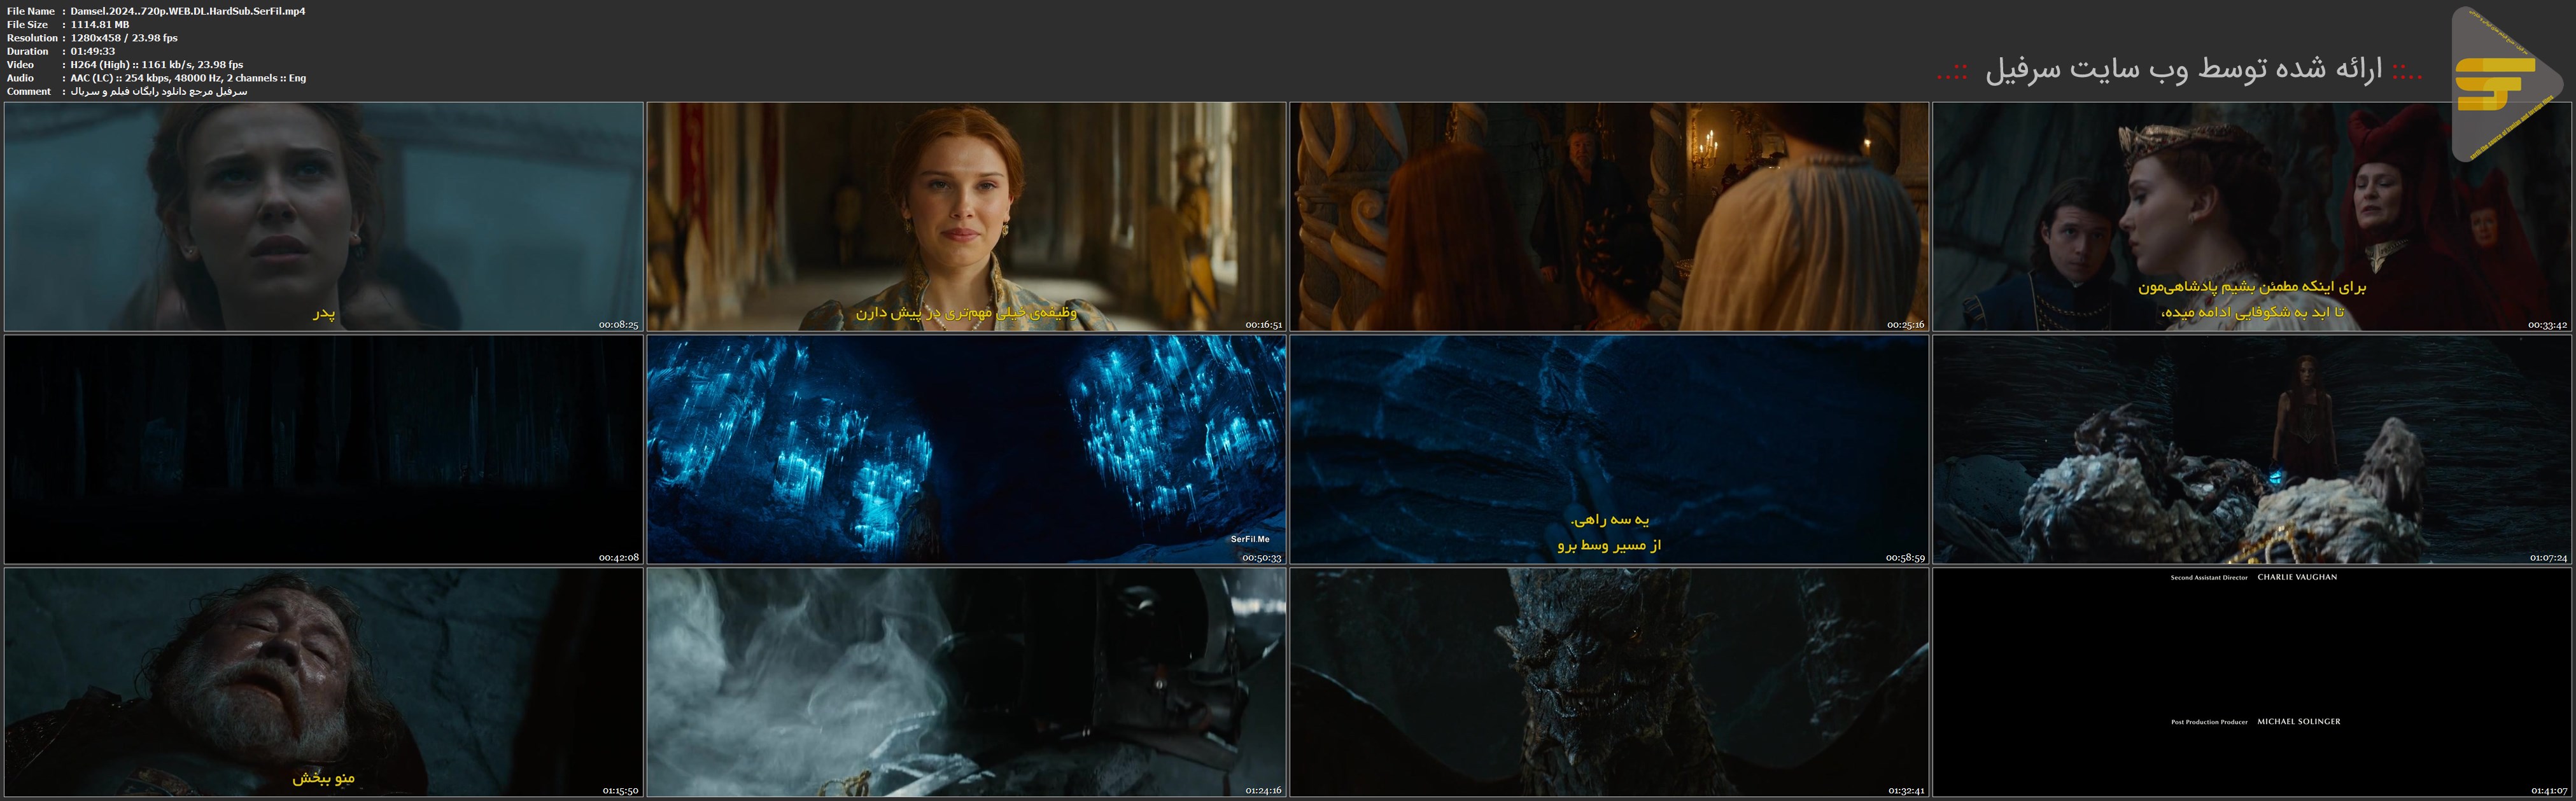This screenshot has width=2576, height=801.
Task: Click the file name Damsel.2024 text
Action: (x=188, y=11)
